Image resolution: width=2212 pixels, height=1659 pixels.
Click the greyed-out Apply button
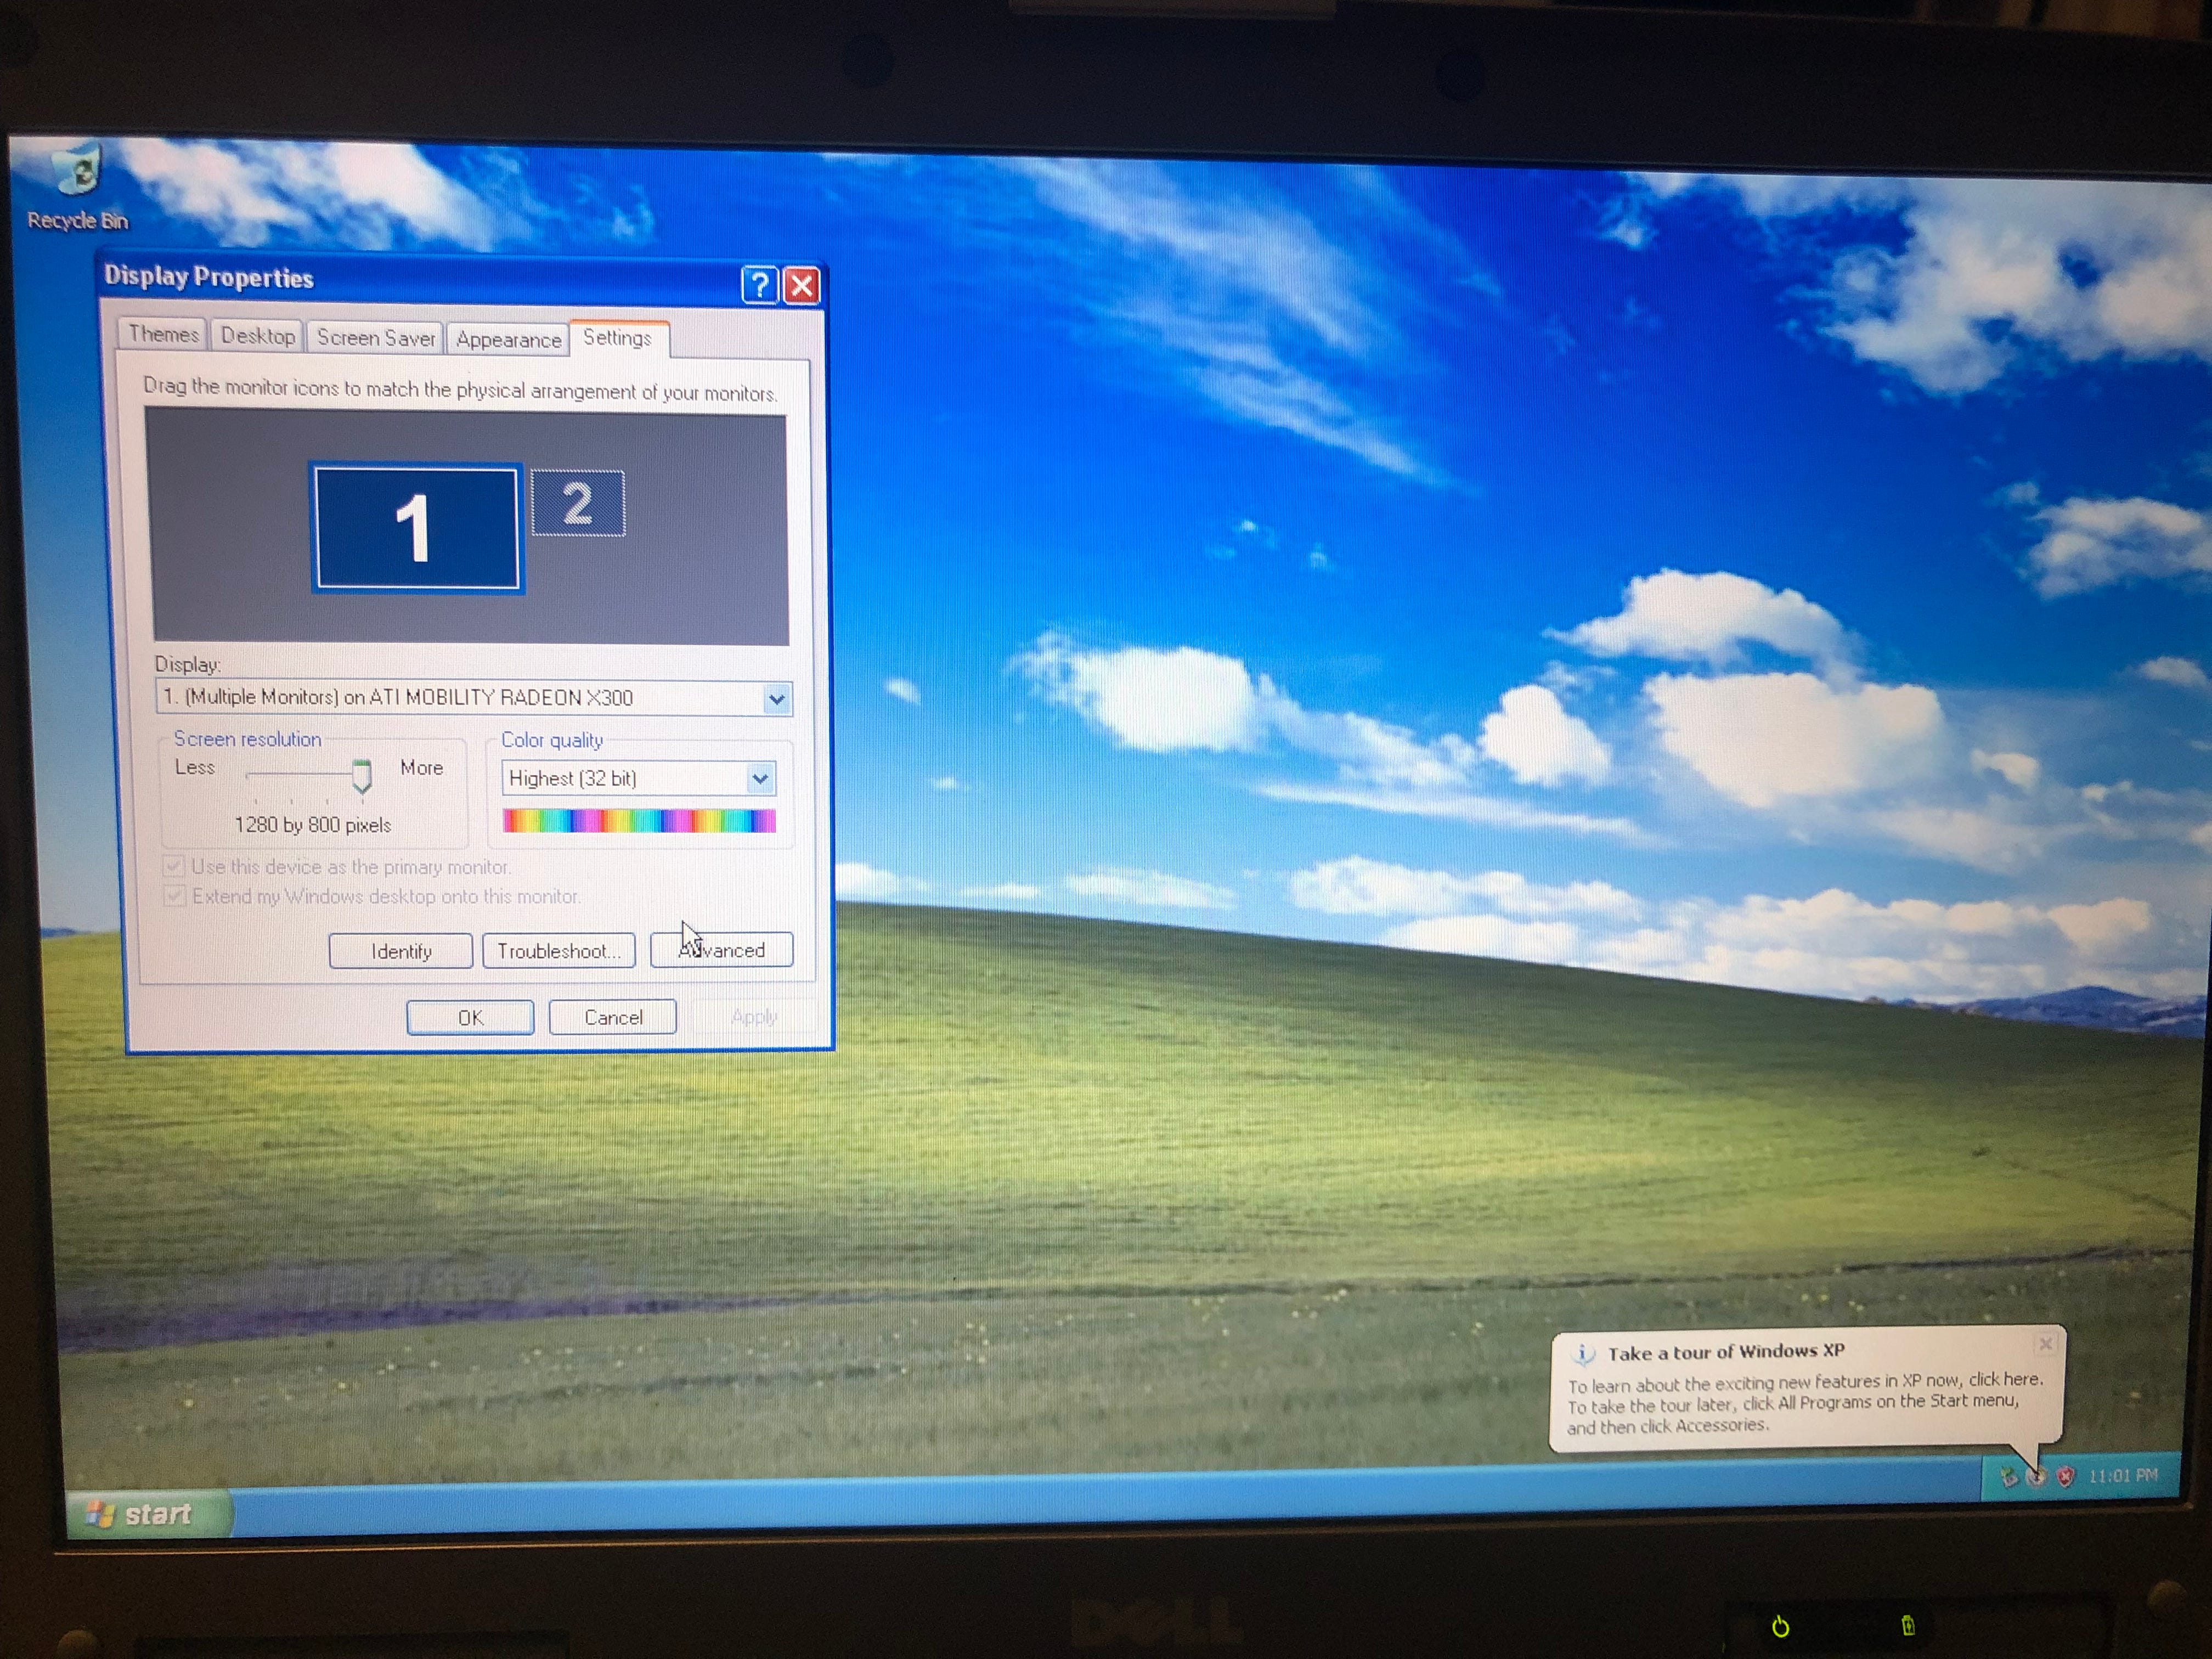tap(754, 1017)
